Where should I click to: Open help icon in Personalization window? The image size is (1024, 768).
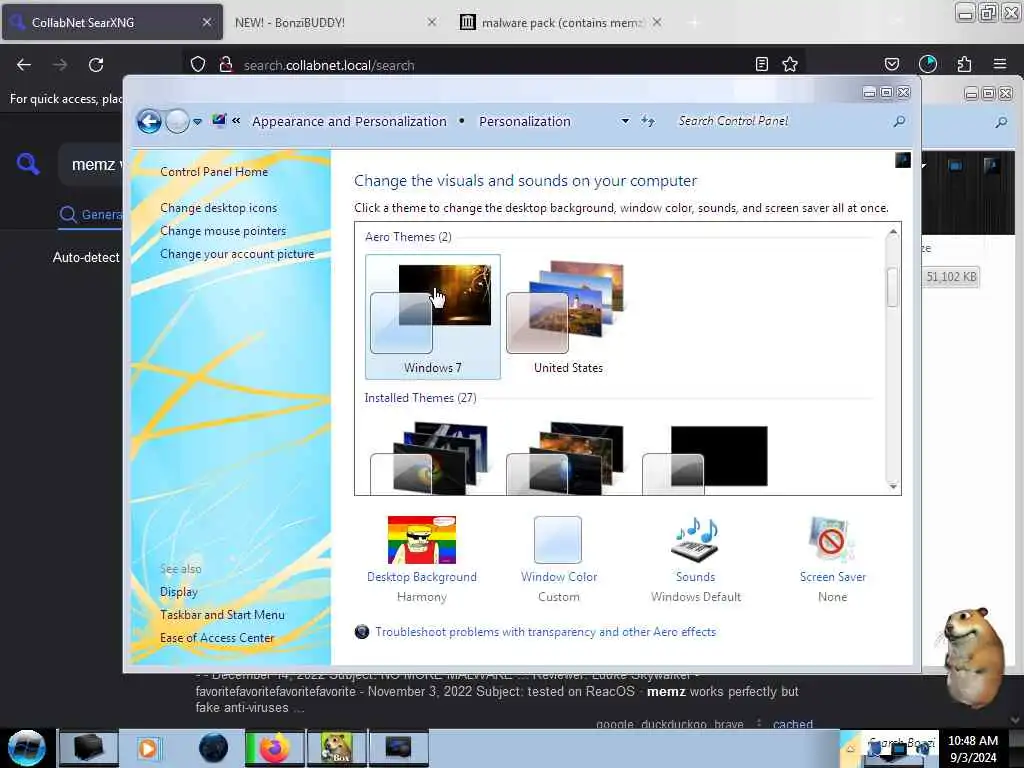click(903, 160)
